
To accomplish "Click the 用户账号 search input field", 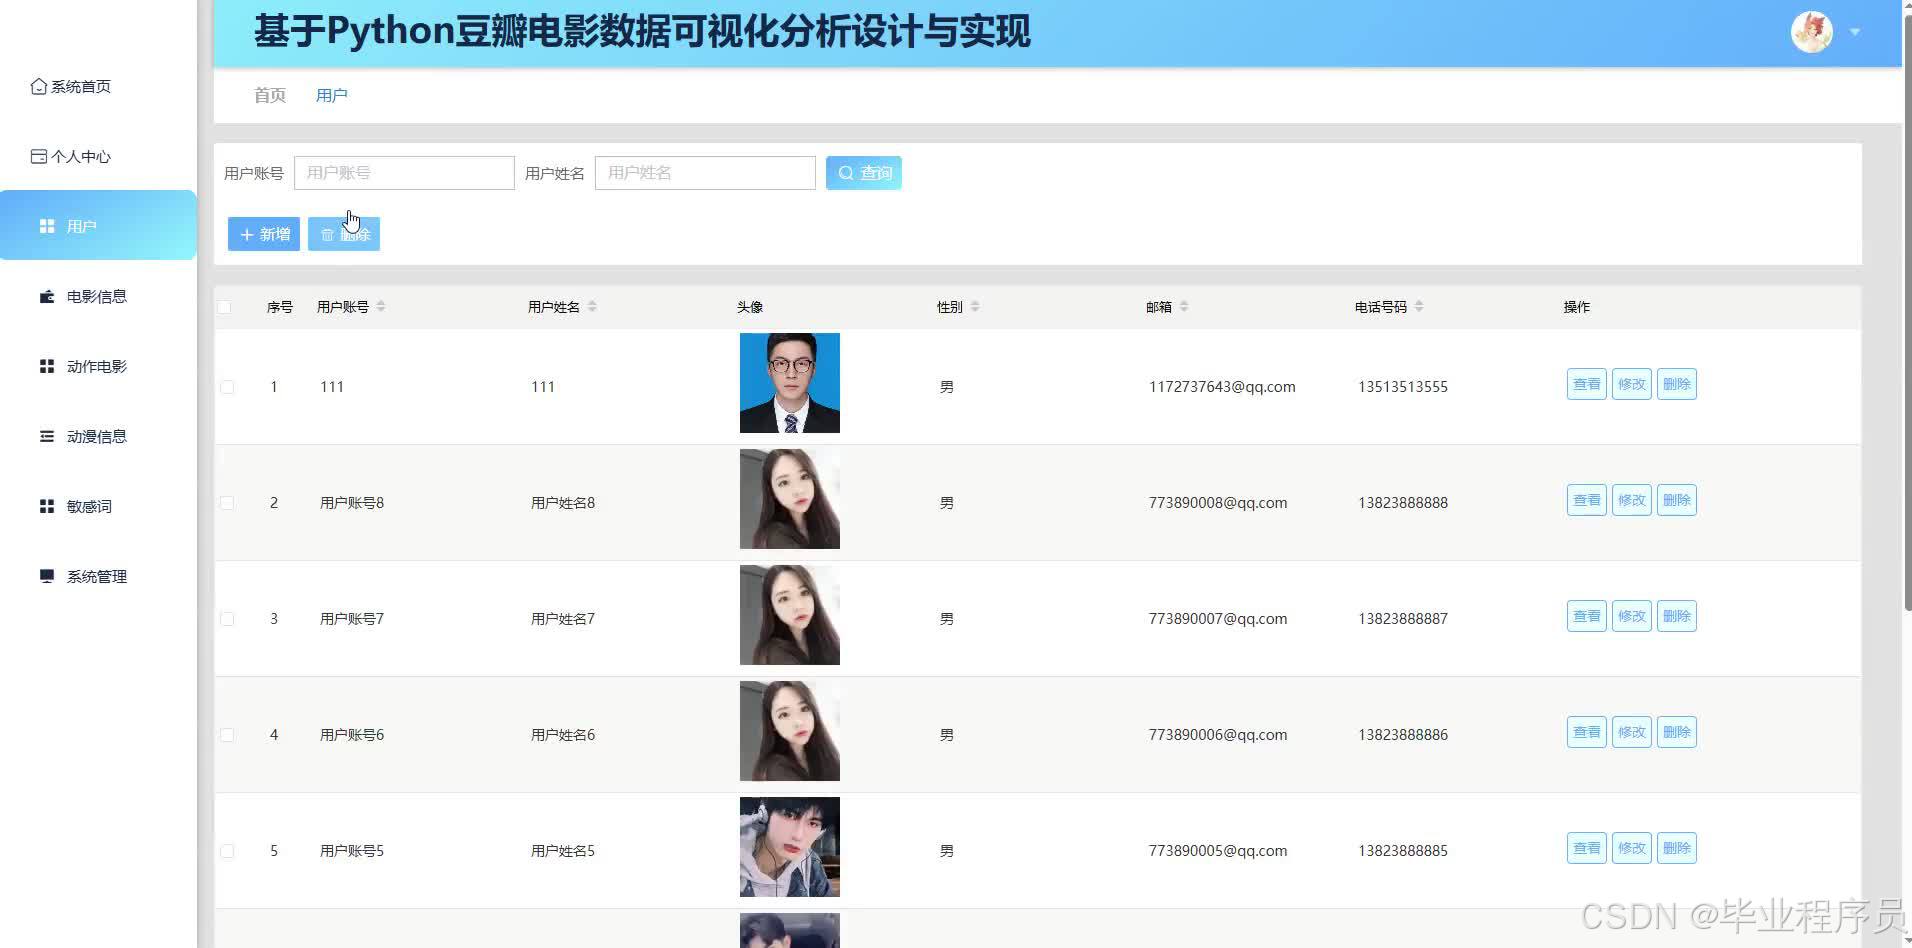I will pyautogui.click(x=404, y=172).
